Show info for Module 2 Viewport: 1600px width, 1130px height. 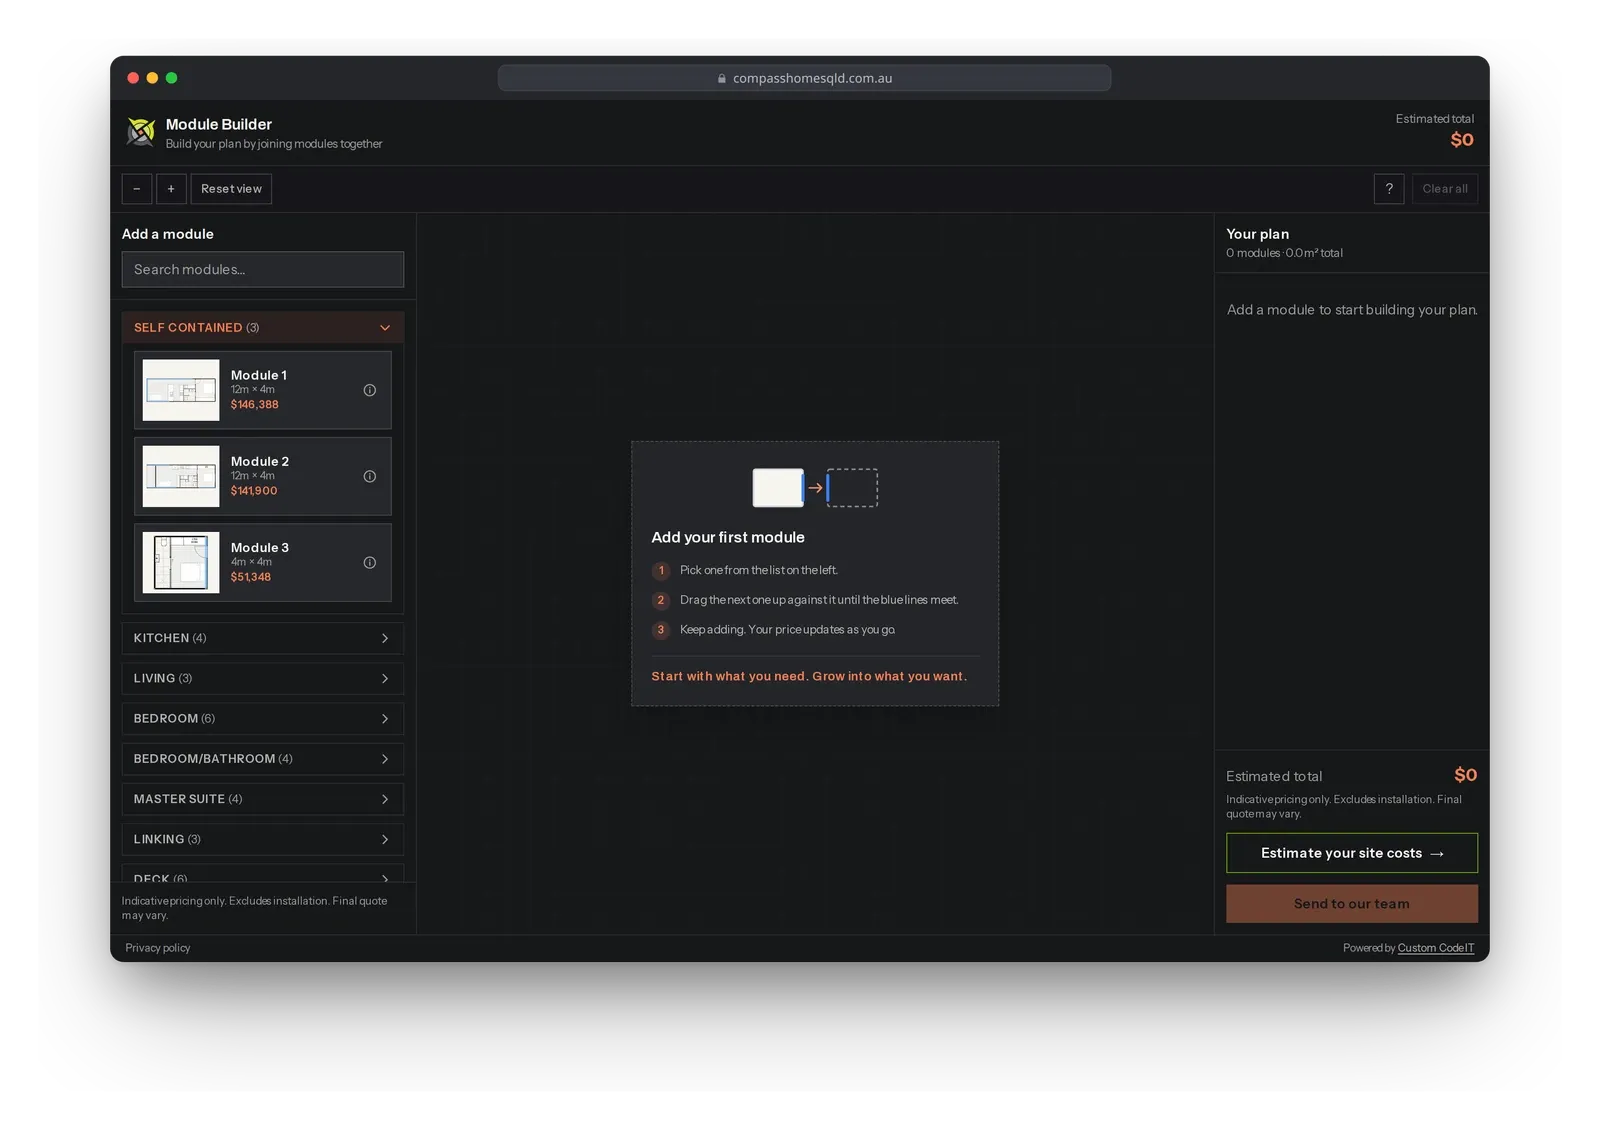pyautogui.click(x=370, y=476)
